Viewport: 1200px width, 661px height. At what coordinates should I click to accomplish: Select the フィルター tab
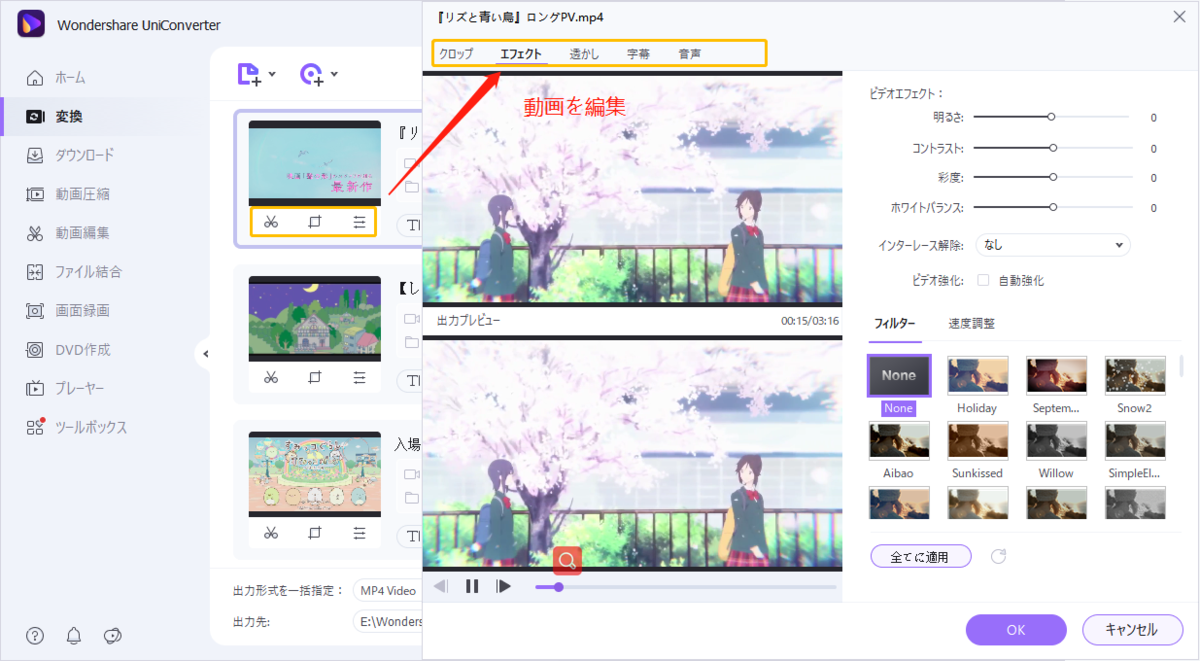pos(894,324)
